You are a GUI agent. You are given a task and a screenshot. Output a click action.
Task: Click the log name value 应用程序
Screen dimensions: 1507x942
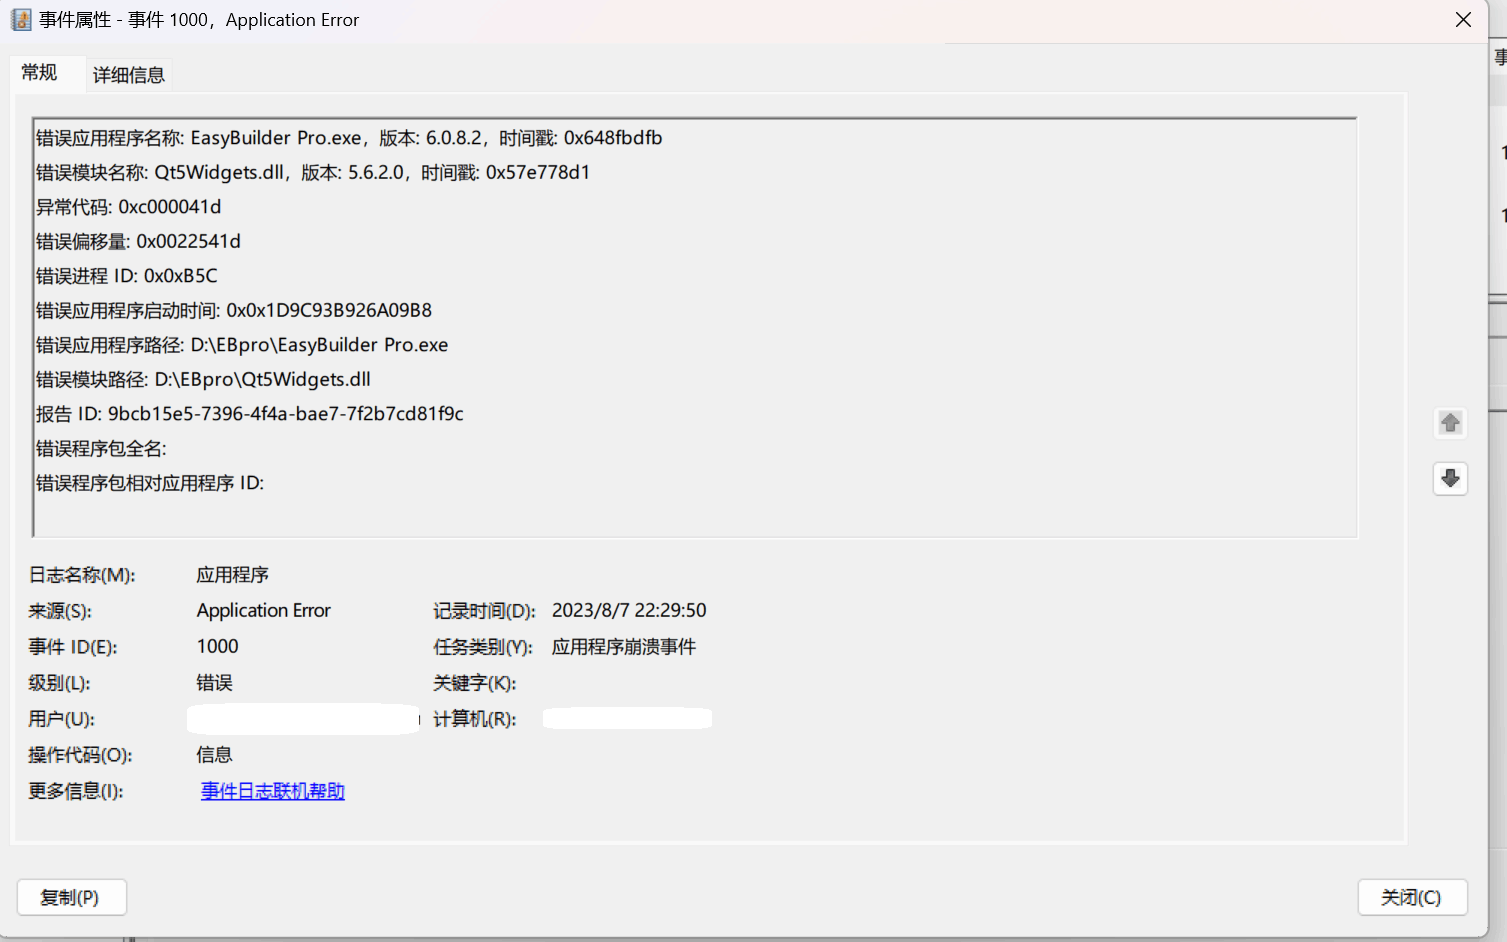(233, 575)
